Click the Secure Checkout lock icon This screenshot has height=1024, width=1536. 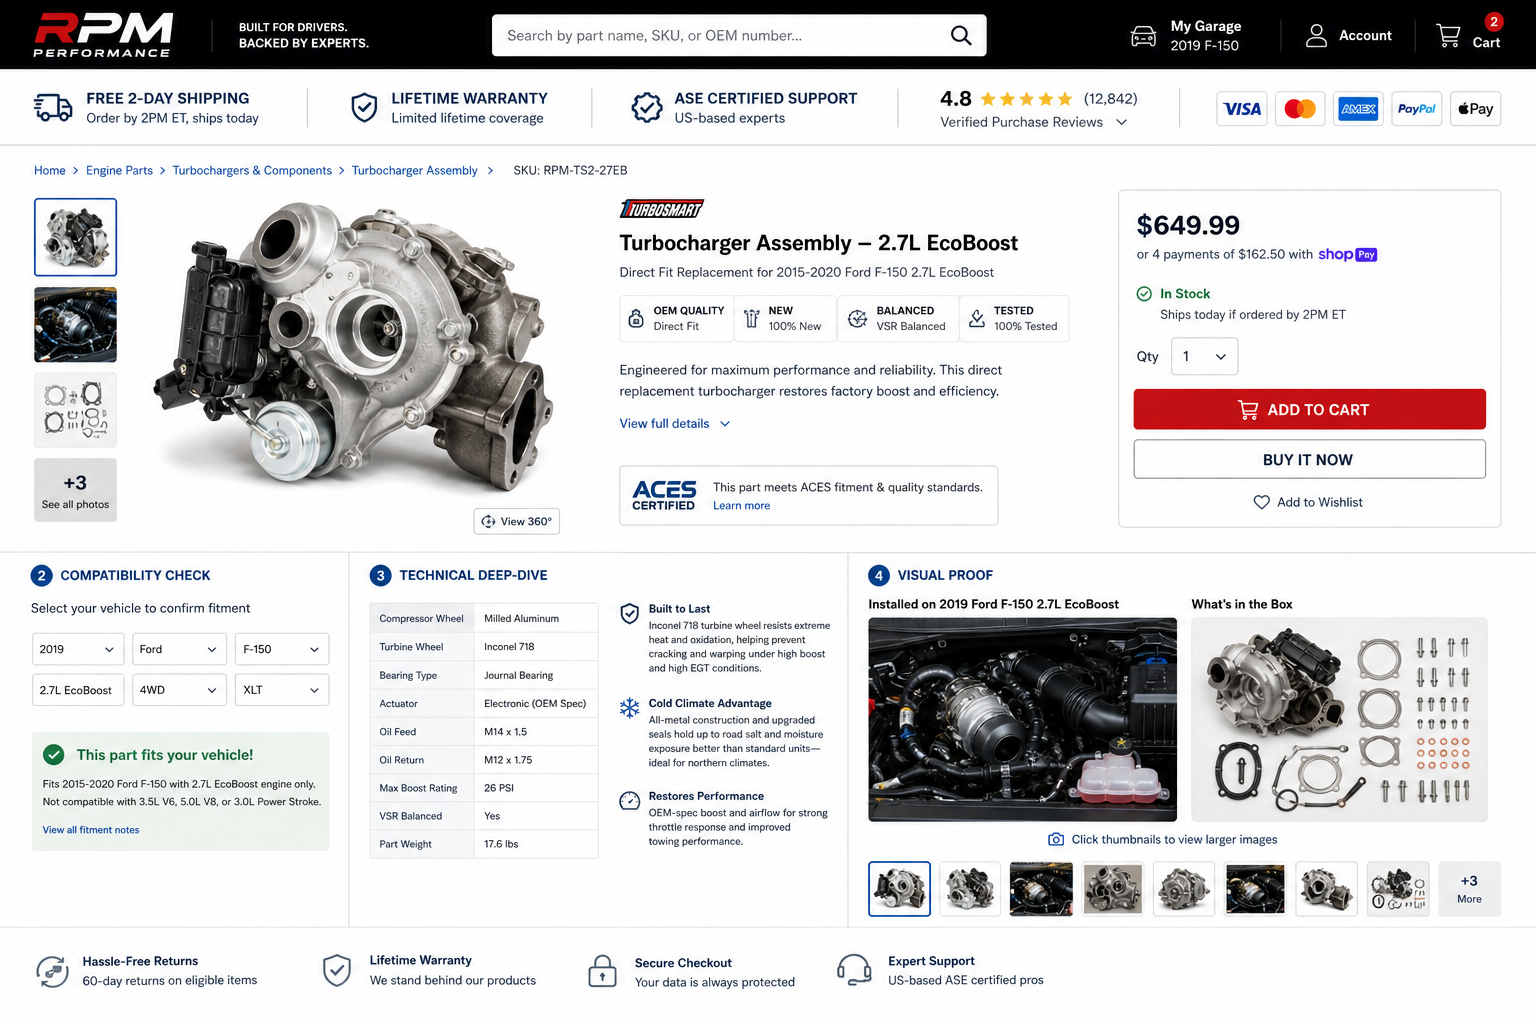pyautogui.click(x=602, y=970)
